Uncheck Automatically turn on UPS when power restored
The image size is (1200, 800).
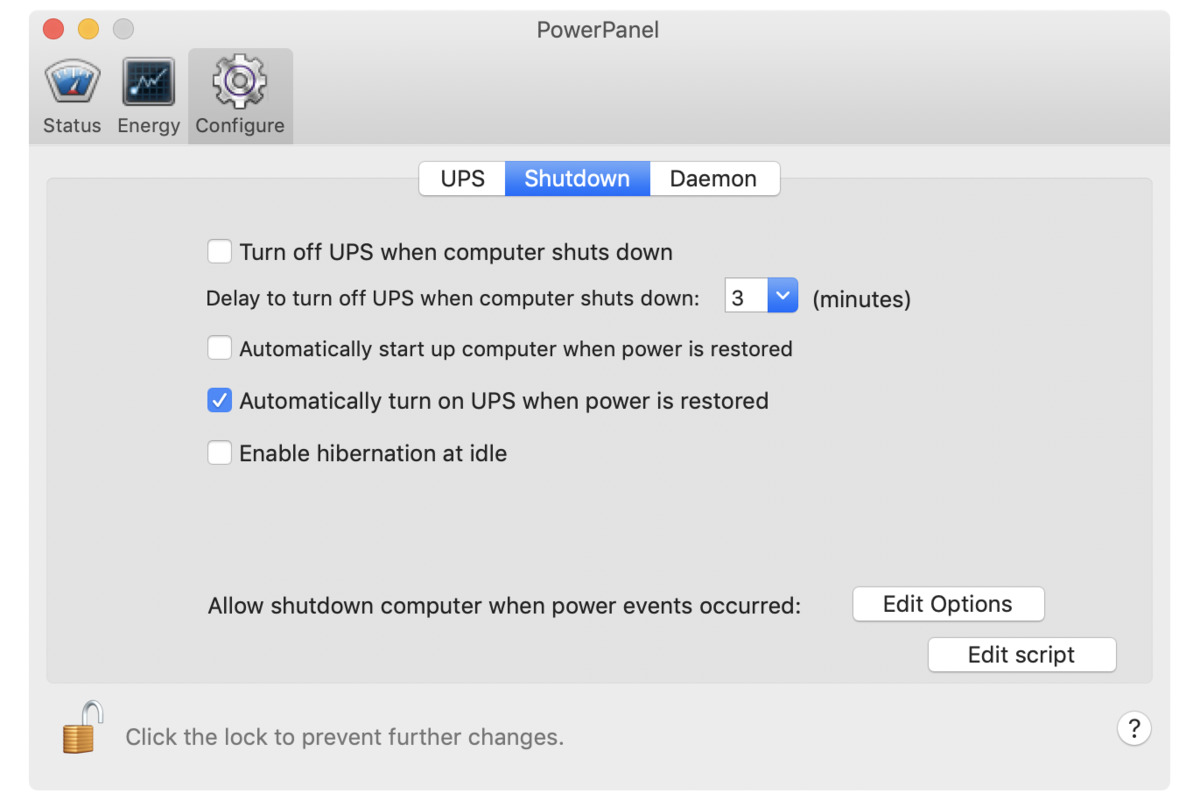219,401
